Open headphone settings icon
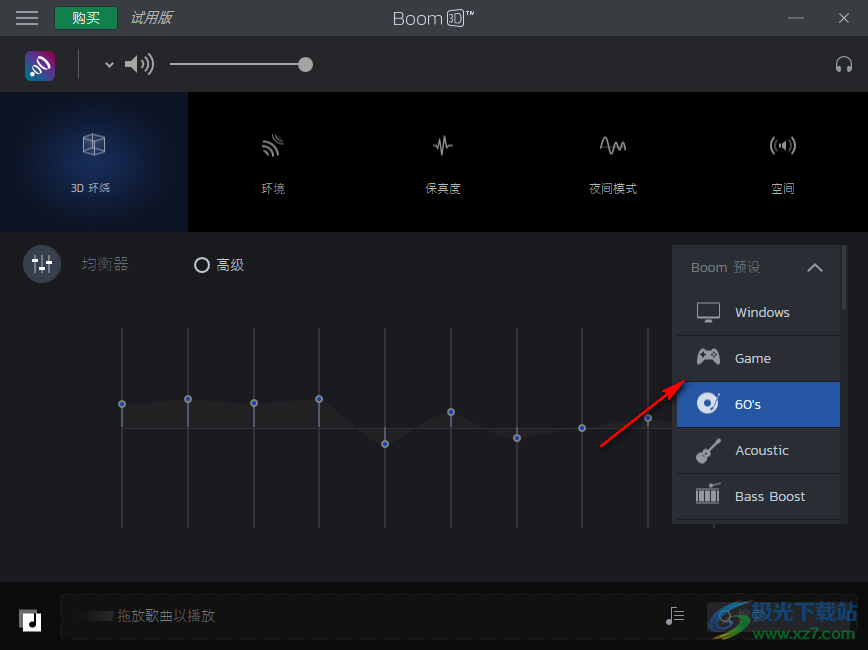 coord(844,65)
